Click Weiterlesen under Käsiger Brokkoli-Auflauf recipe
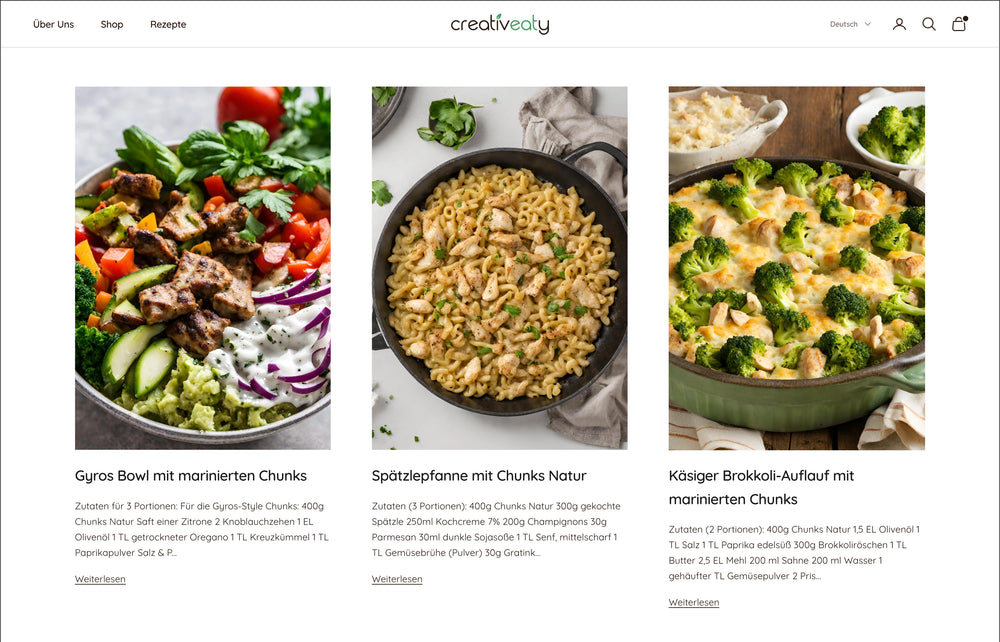This screenshot has height=642, width=1000. click(694, 602)
